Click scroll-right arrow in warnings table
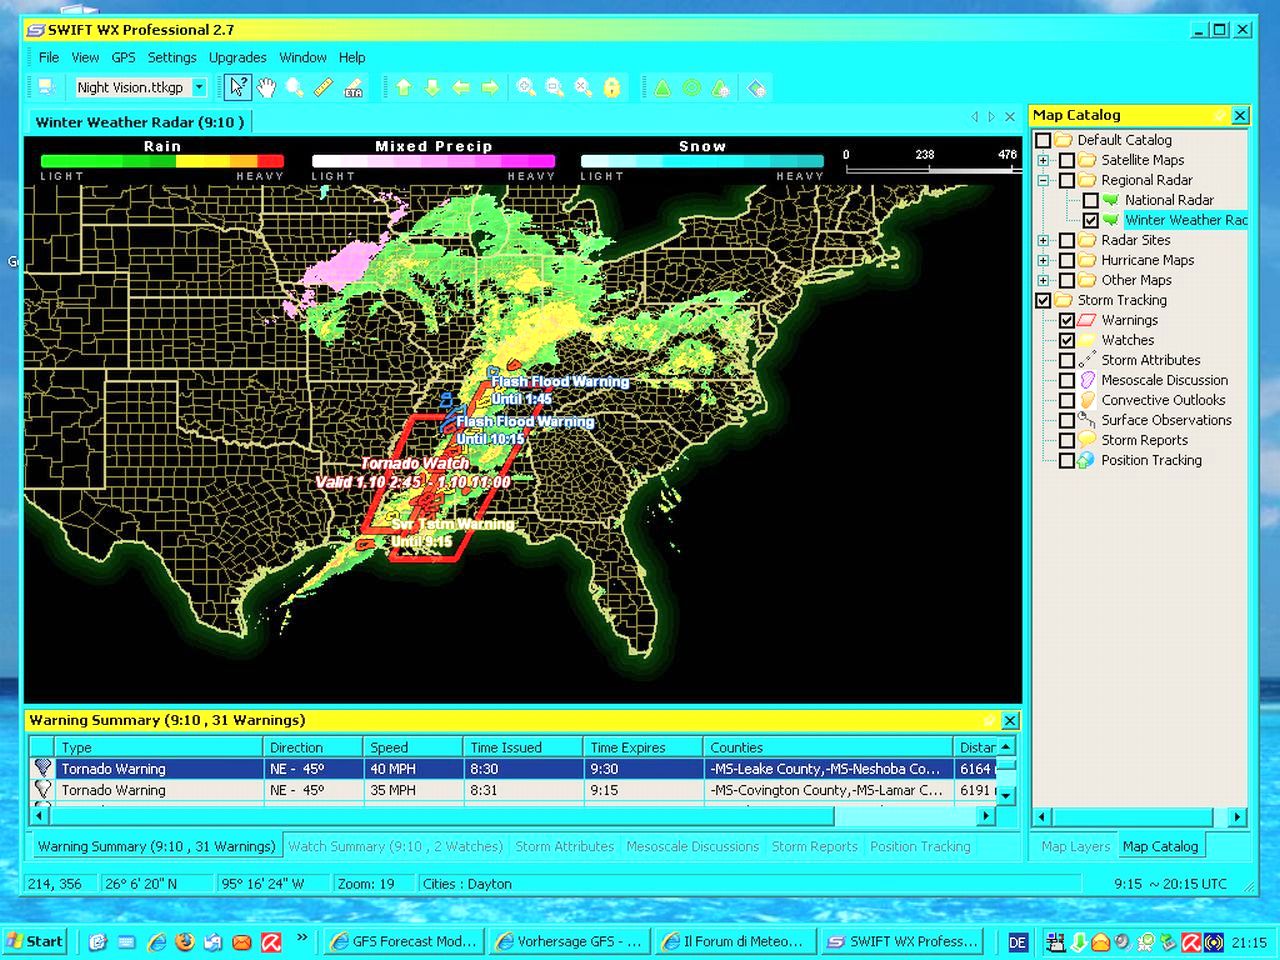The height and width of the screenshot is (960, 1280). pos(986,816)
